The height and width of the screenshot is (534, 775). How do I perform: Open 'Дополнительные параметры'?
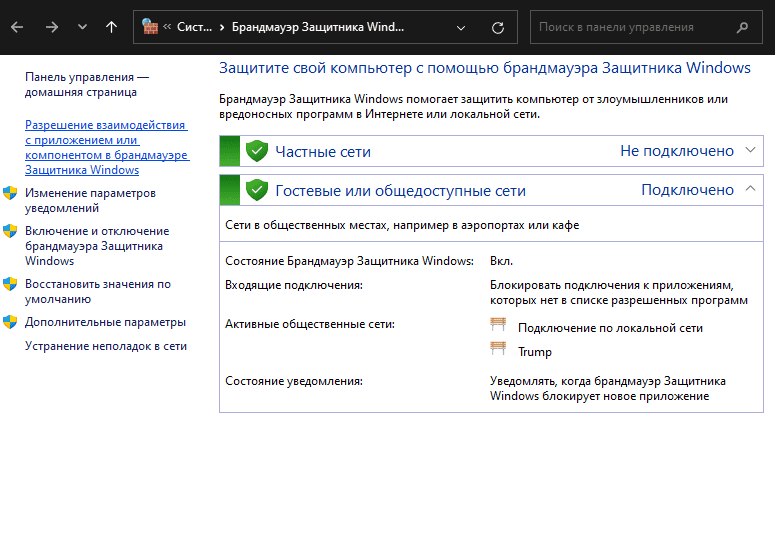[x=105, y=322]
